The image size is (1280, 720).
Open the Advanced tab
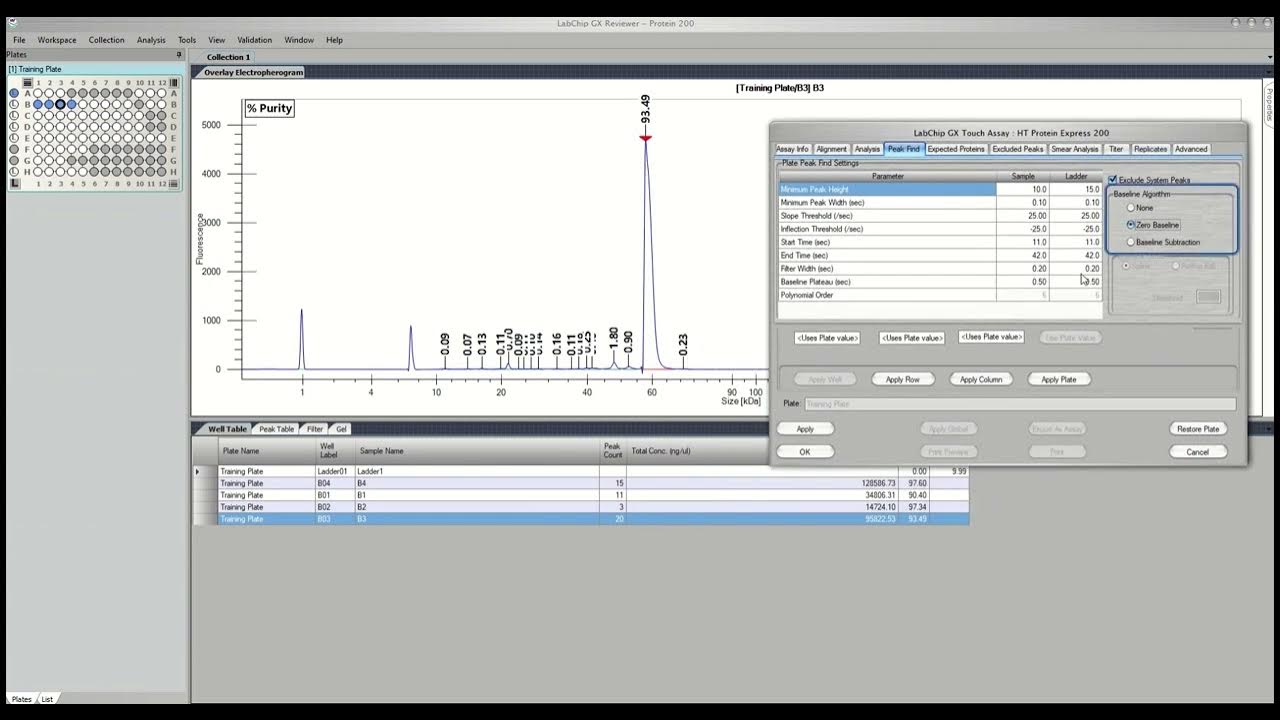tap(1191, 149)
